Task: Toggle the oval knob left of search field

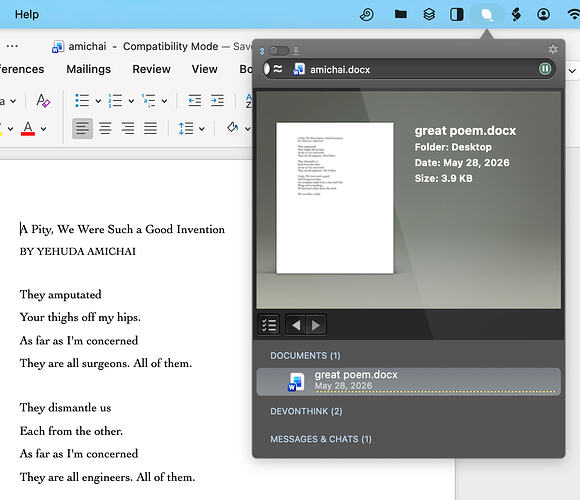Action: [267, 69]
